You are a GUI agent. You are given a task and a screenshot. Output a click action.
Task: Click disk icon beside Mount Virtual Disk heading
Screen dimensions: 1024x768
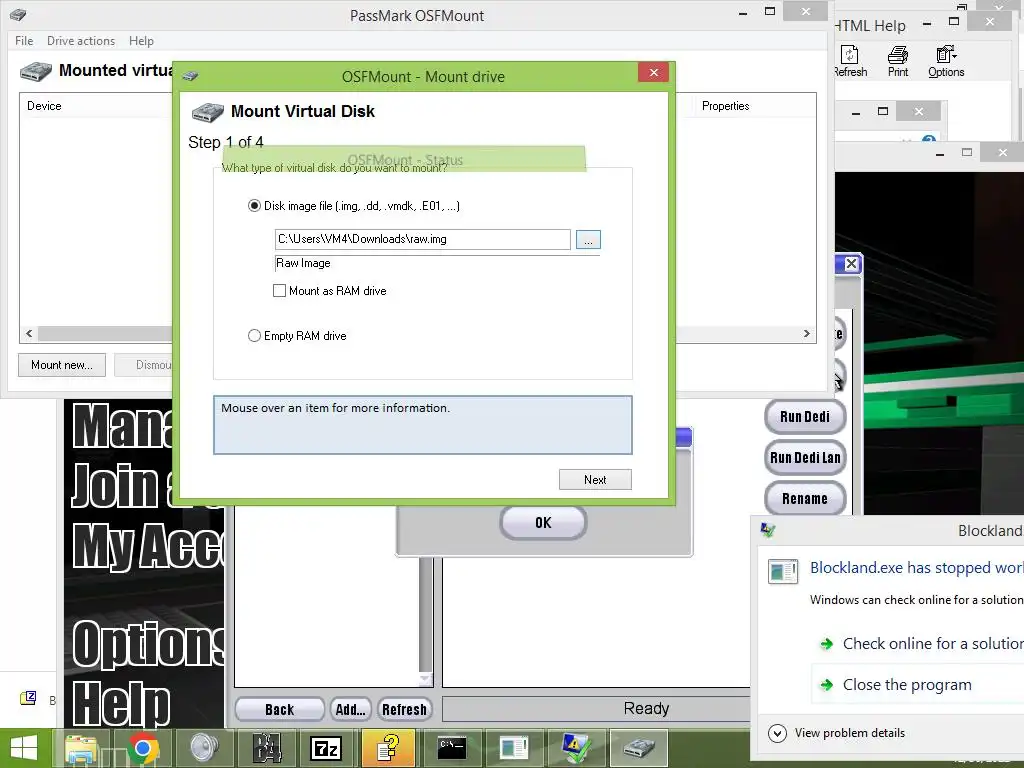point(208,112)
